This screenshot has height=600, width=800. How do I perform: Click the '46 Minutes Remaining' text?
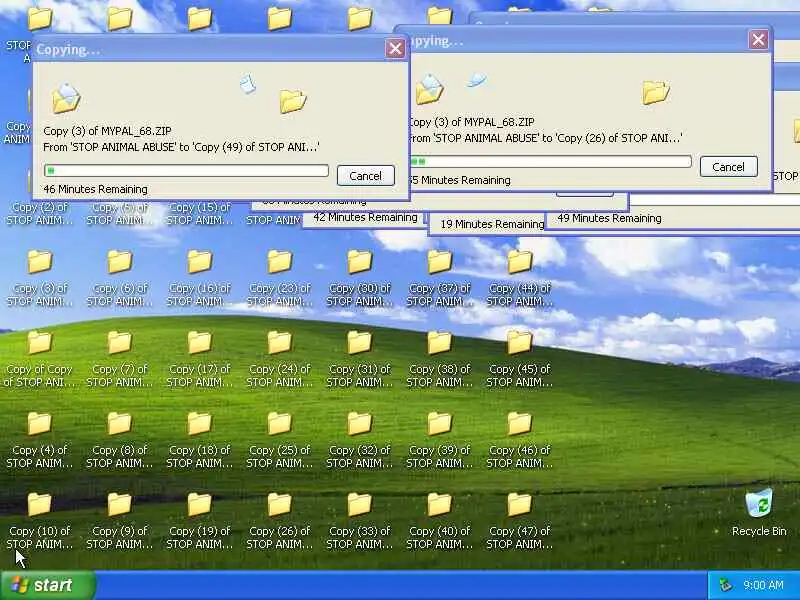(95, 189)
